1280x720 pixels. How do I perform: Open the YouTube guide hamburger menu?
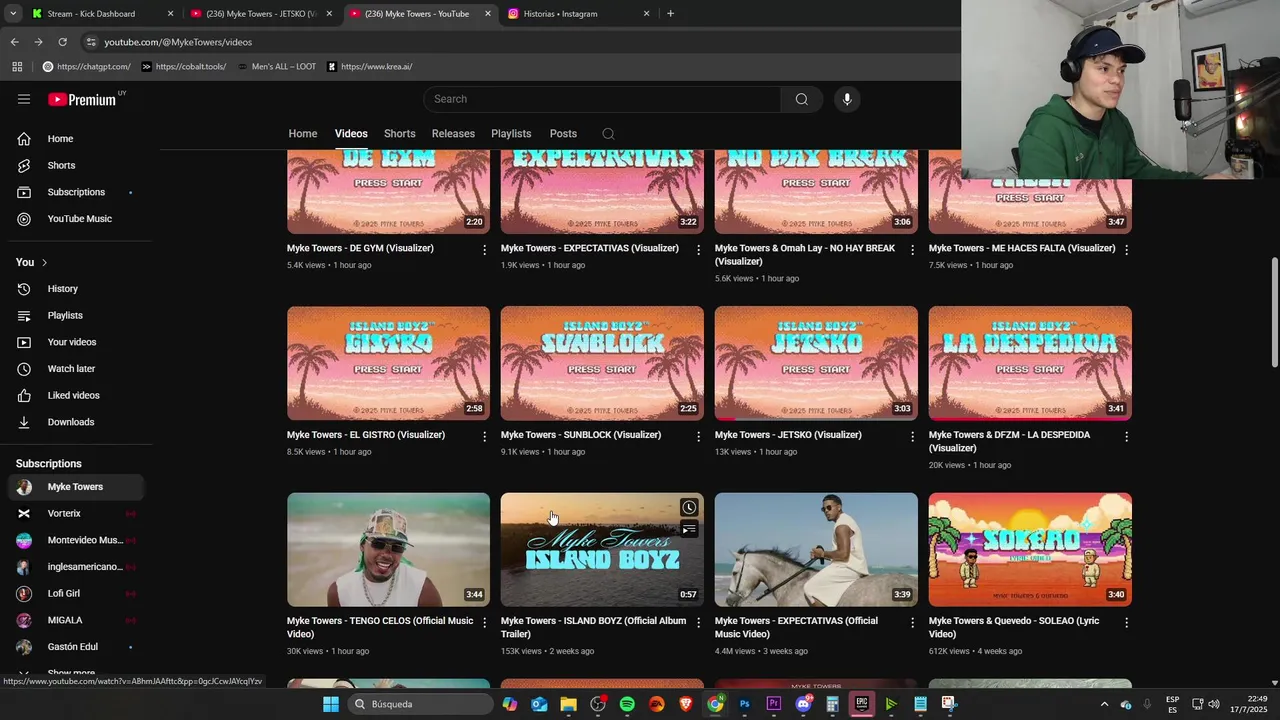(24, 99)
